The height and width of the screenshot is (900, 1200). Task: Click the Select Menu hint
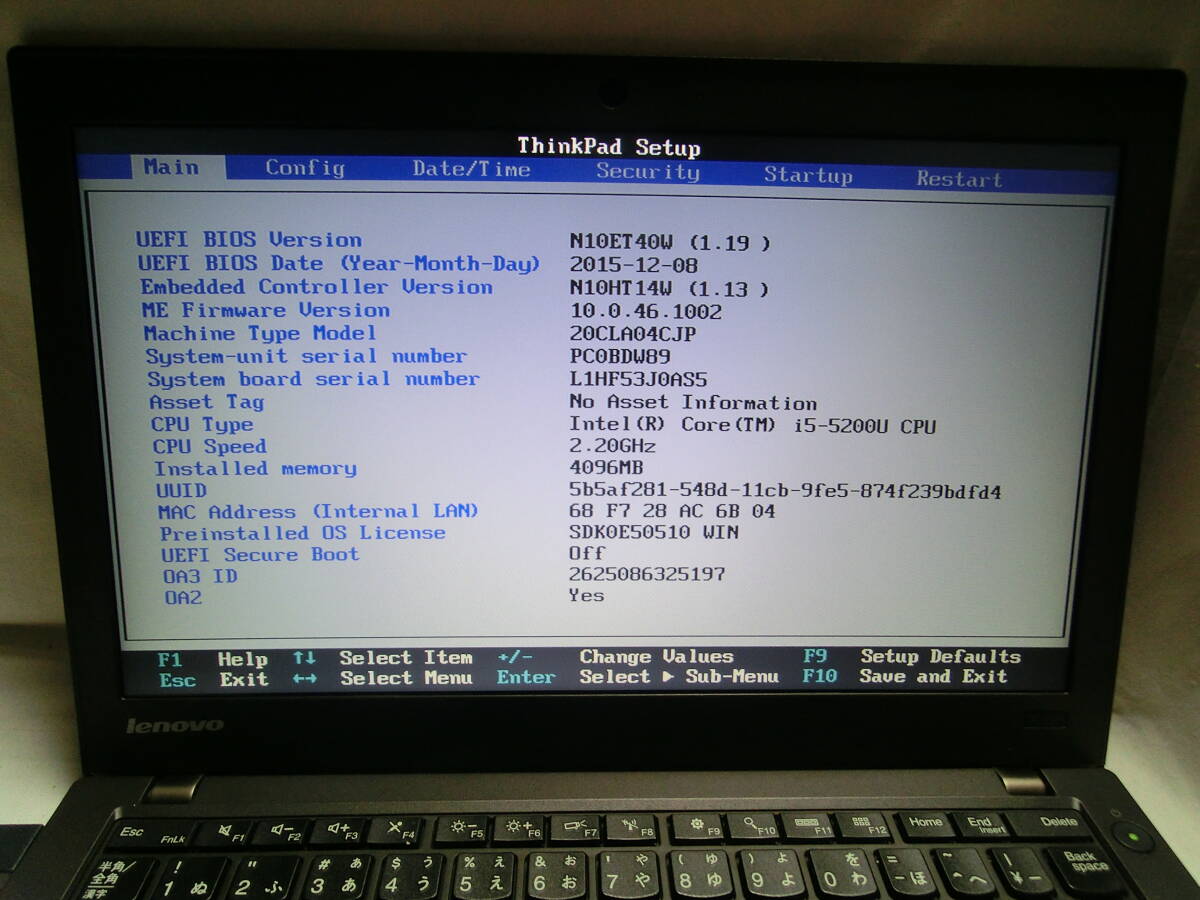click(383, 678)
